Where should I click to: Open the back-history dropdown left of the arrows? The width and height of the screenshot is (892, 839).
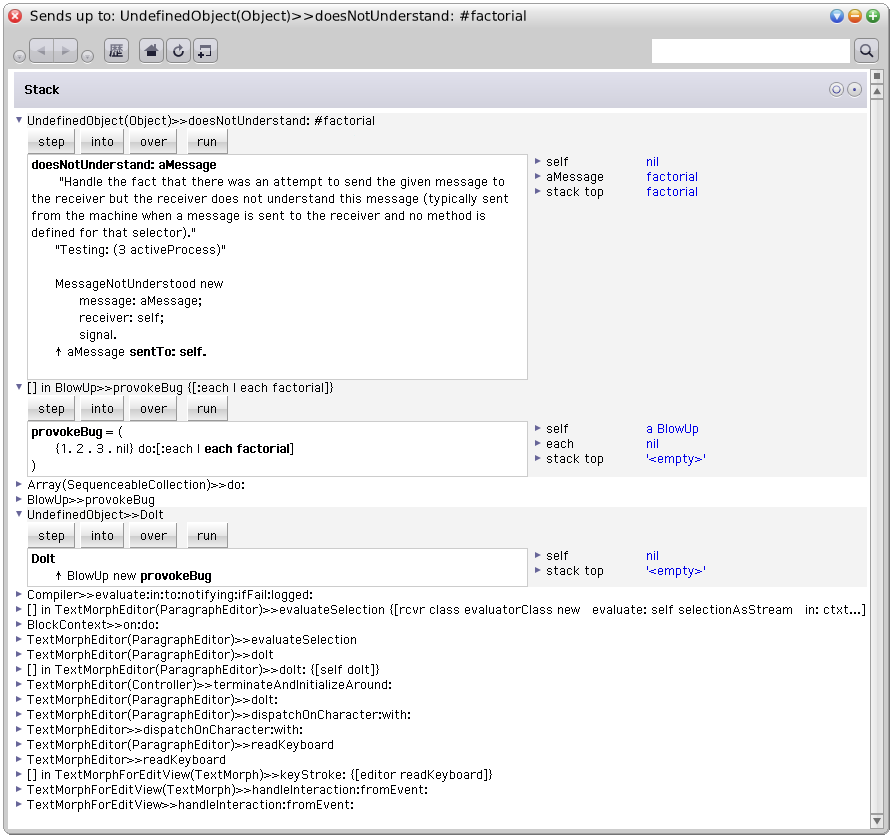(19, 56)
